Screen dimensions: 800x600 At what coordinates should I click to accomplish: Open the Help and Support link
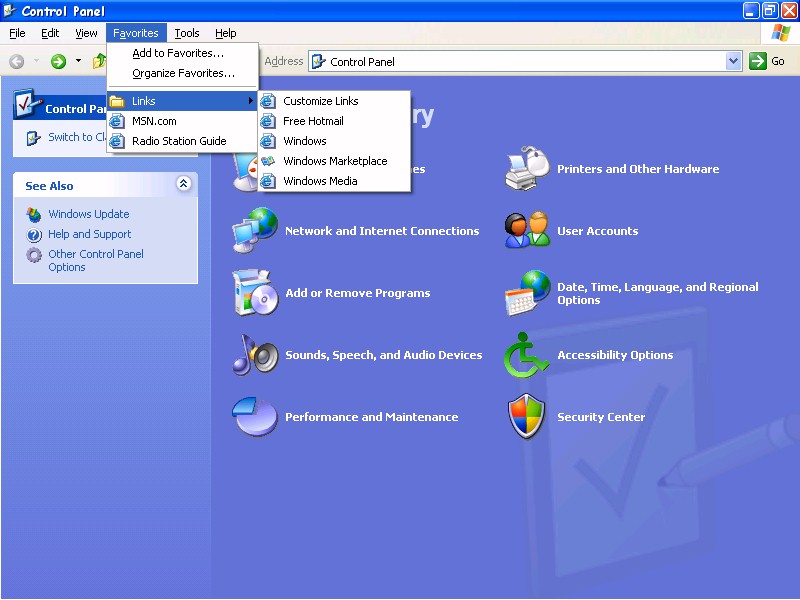89,234
